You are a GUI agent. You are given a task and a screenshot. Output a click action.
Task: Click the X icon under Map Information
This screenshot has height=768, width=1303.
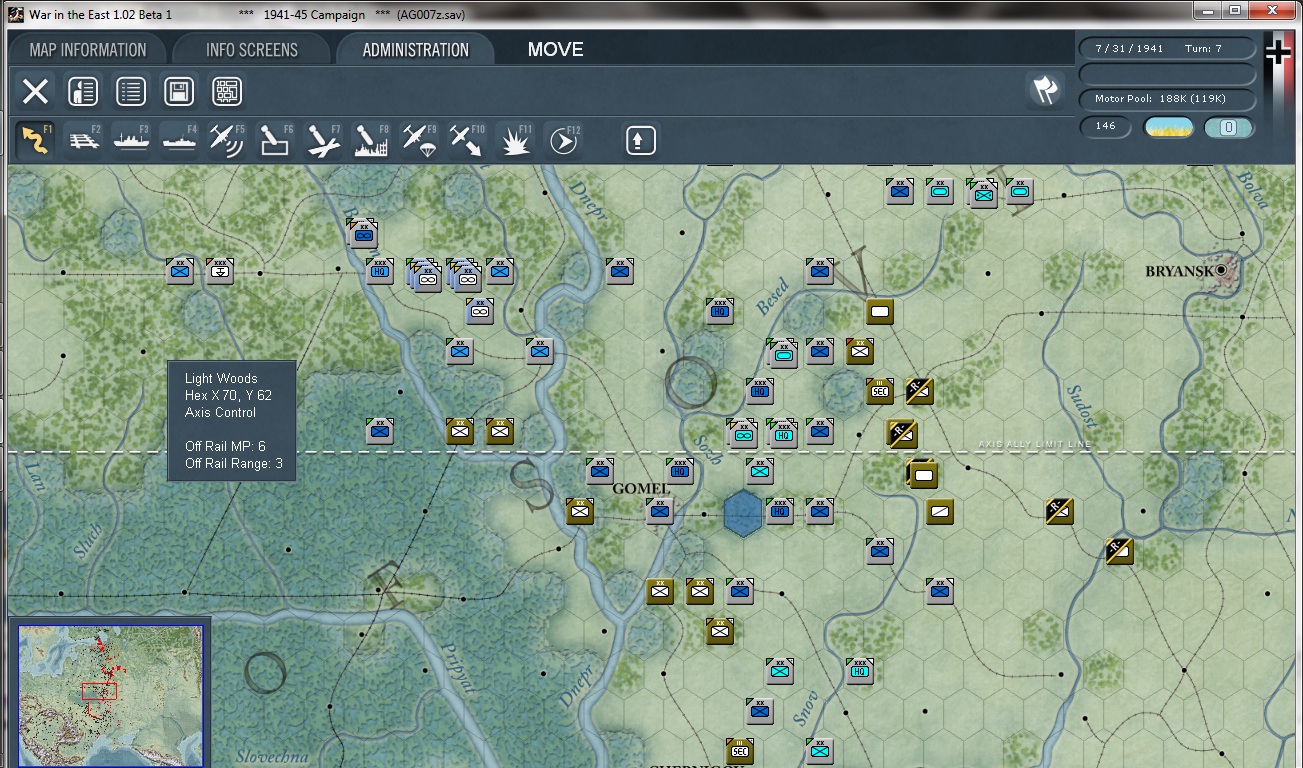pos(35,92)
